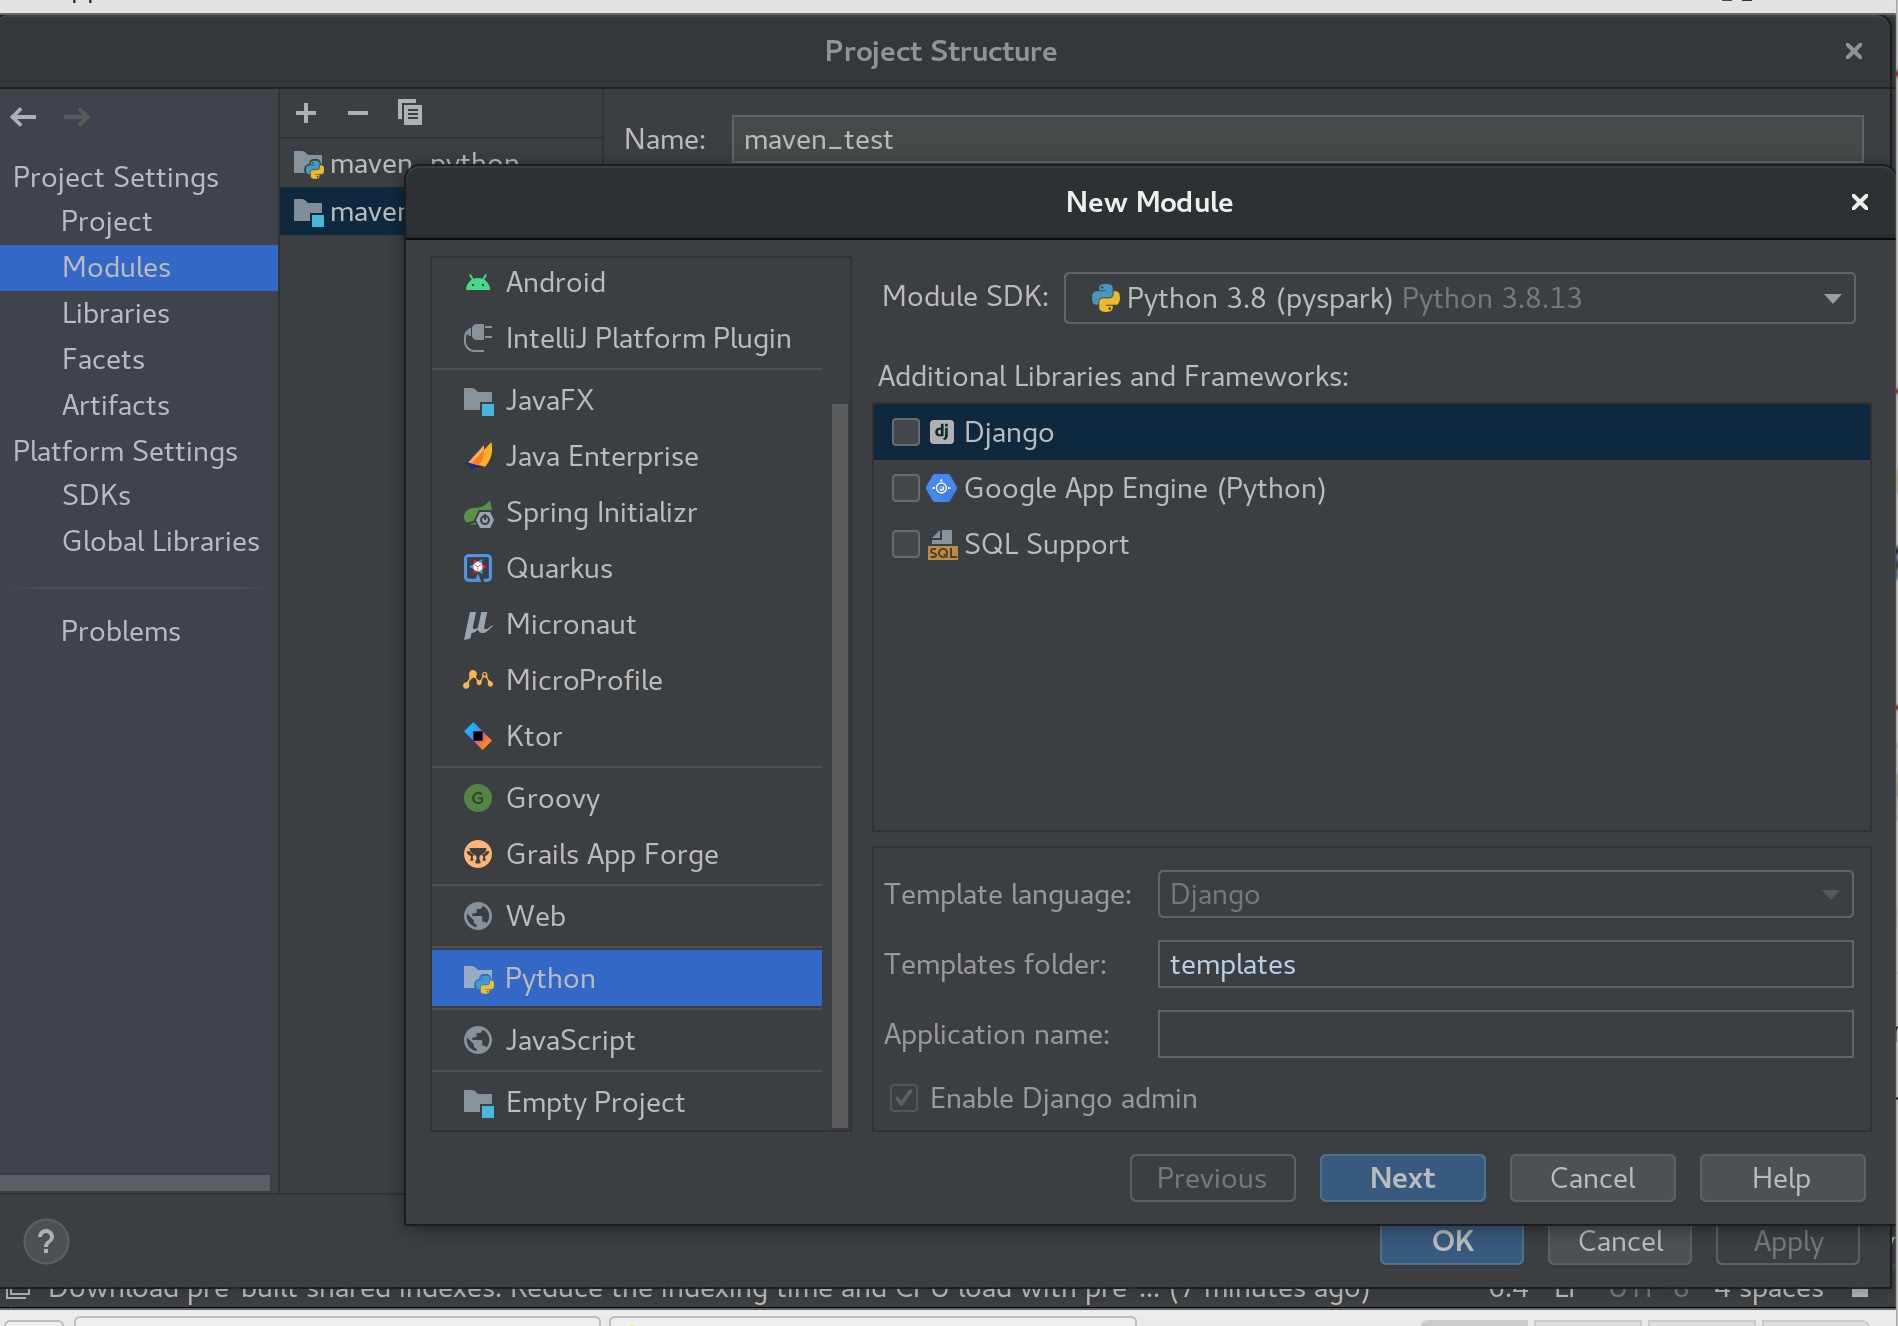This screenshot has width=1898, height=1326.
Task: Select Web module type
Action: tap(627, 917)
